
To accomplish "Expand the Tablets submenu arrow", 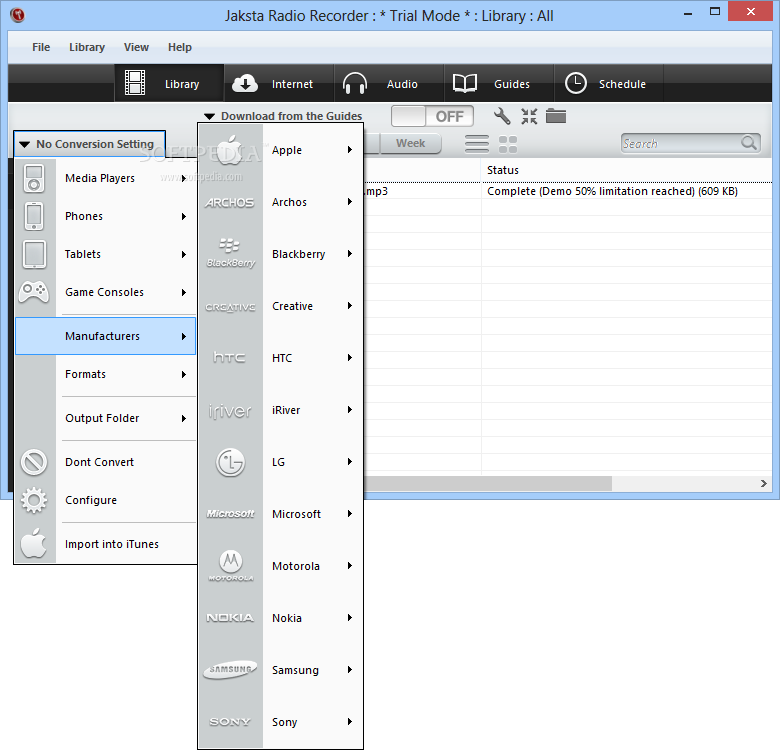I will (184, 254).
